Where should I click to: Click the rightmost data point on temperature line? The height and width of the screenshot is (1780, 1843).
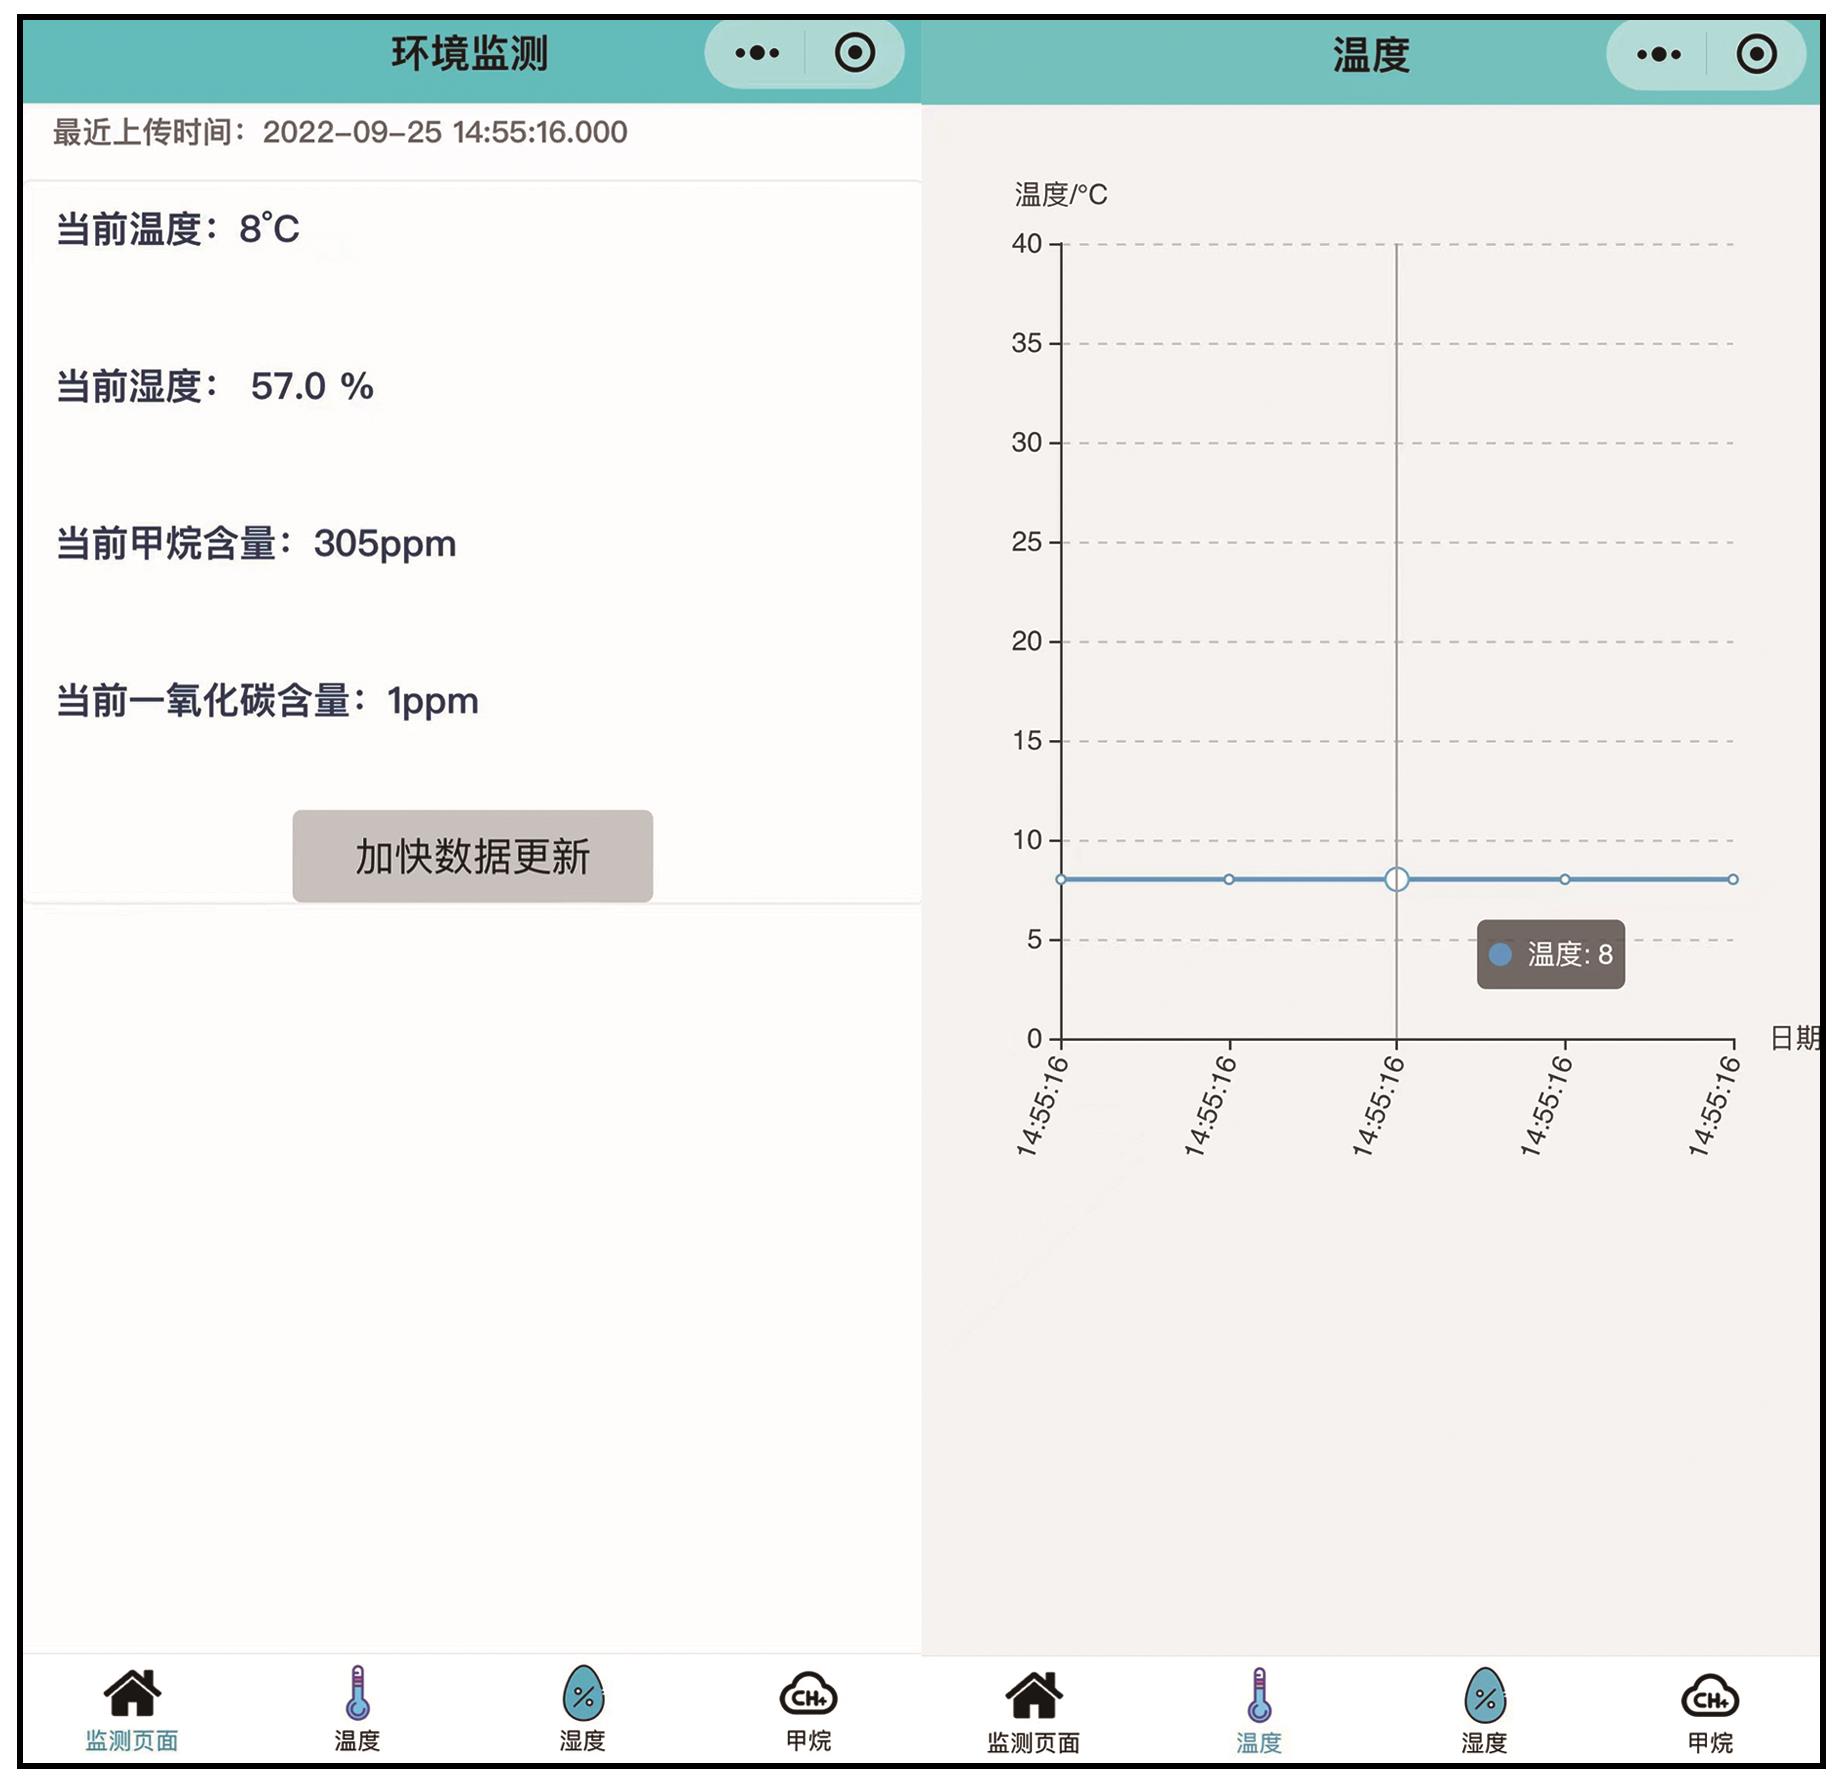(1733, 879)
